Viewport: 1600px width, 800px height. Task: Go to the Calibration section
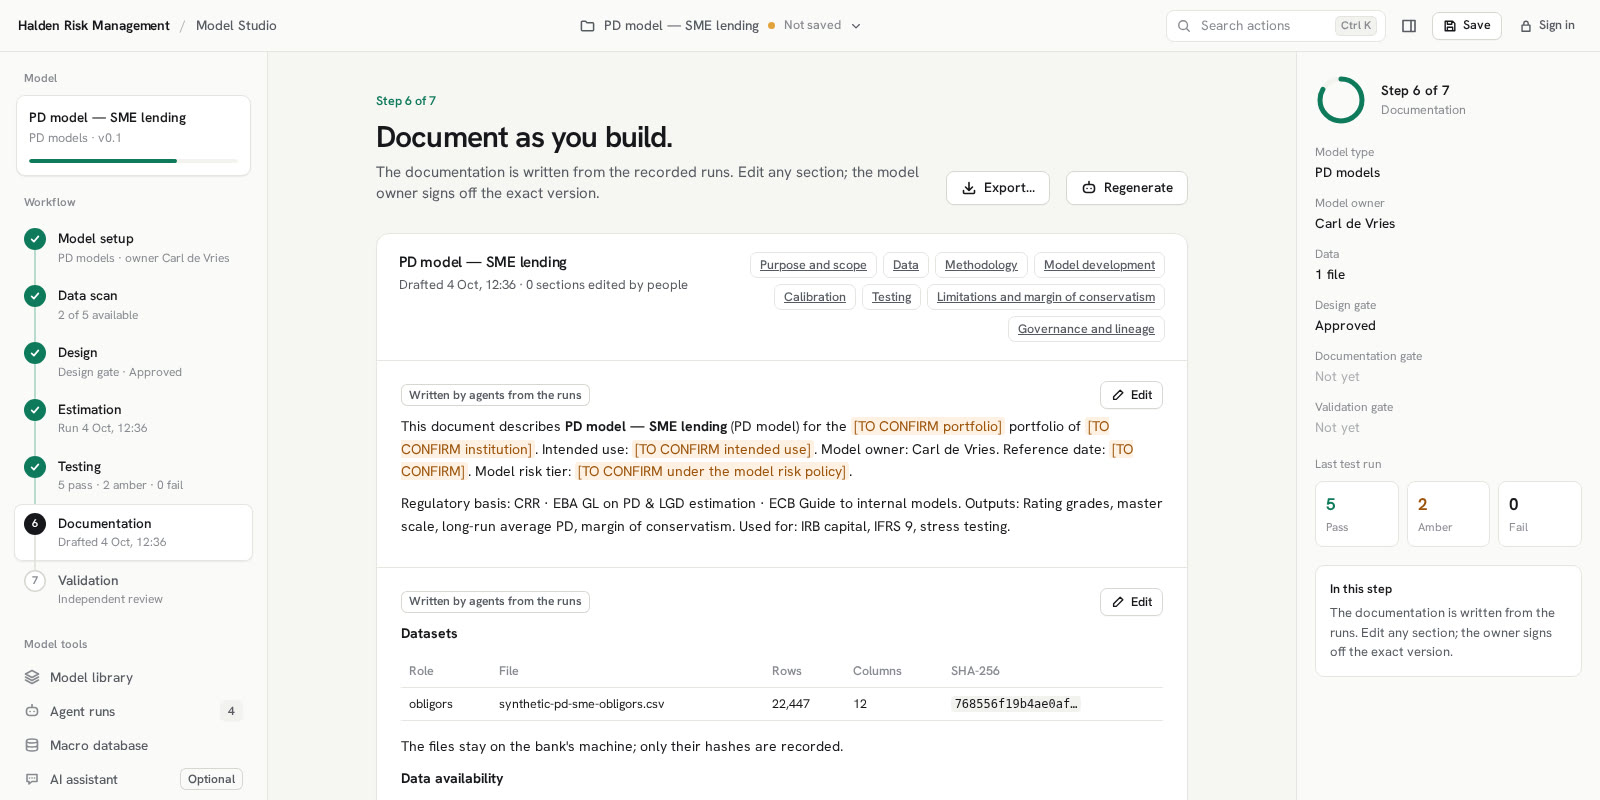815,297
